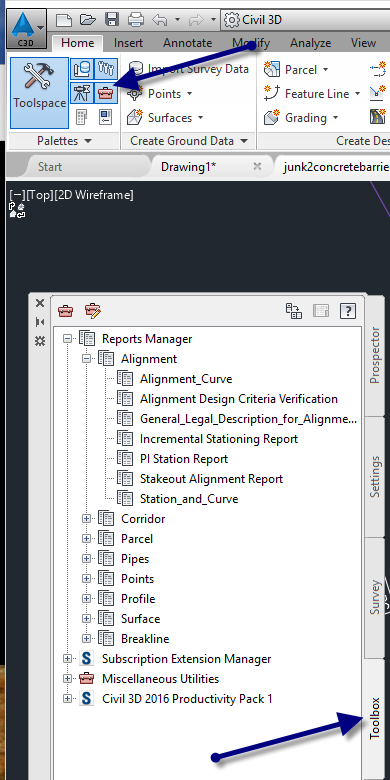Expand Civil 3D 2016 Productivity Pack 1
Image resolution: width=390 pixels, height=780 pixels.
(68, 699)
